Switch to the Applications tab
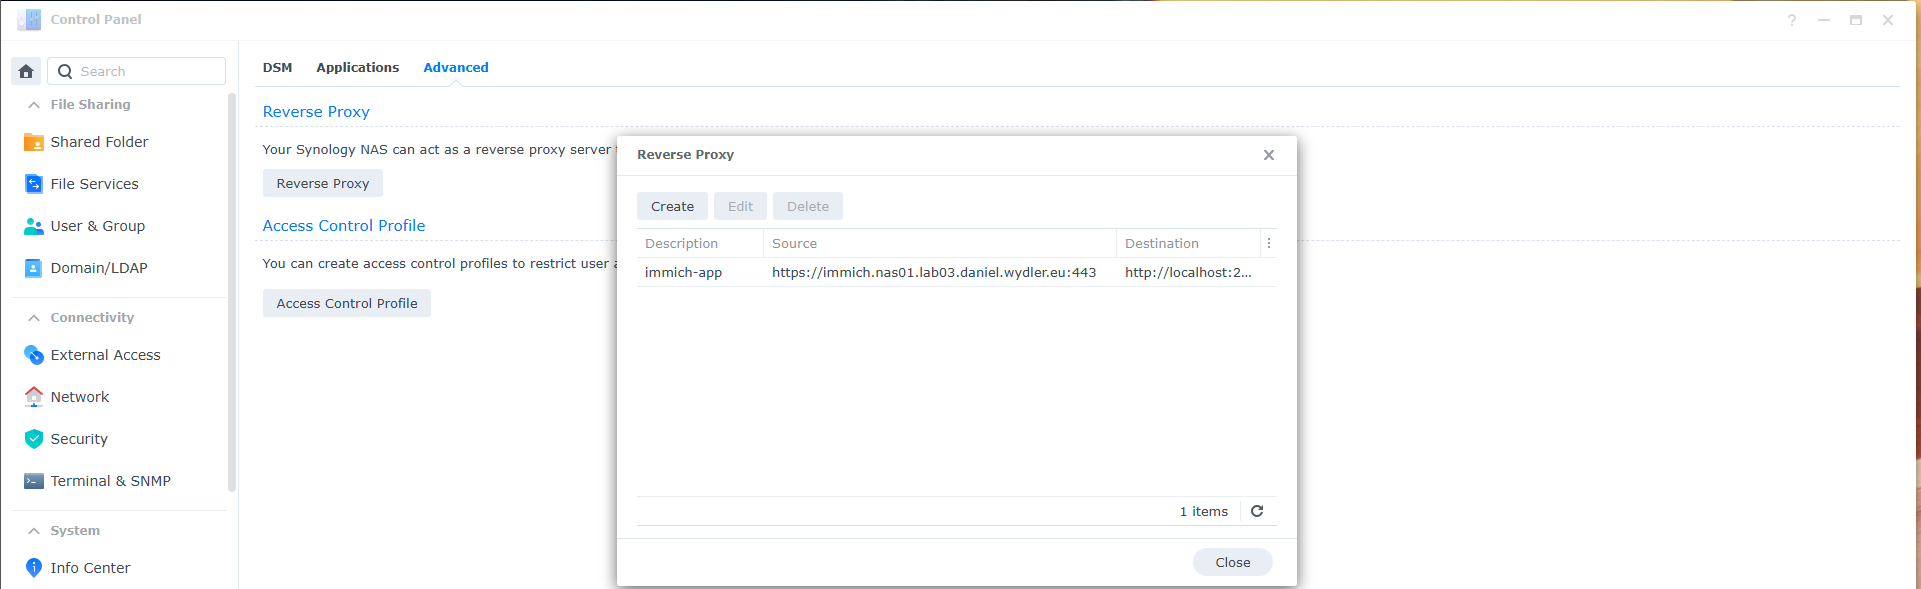 pos(357,68)
